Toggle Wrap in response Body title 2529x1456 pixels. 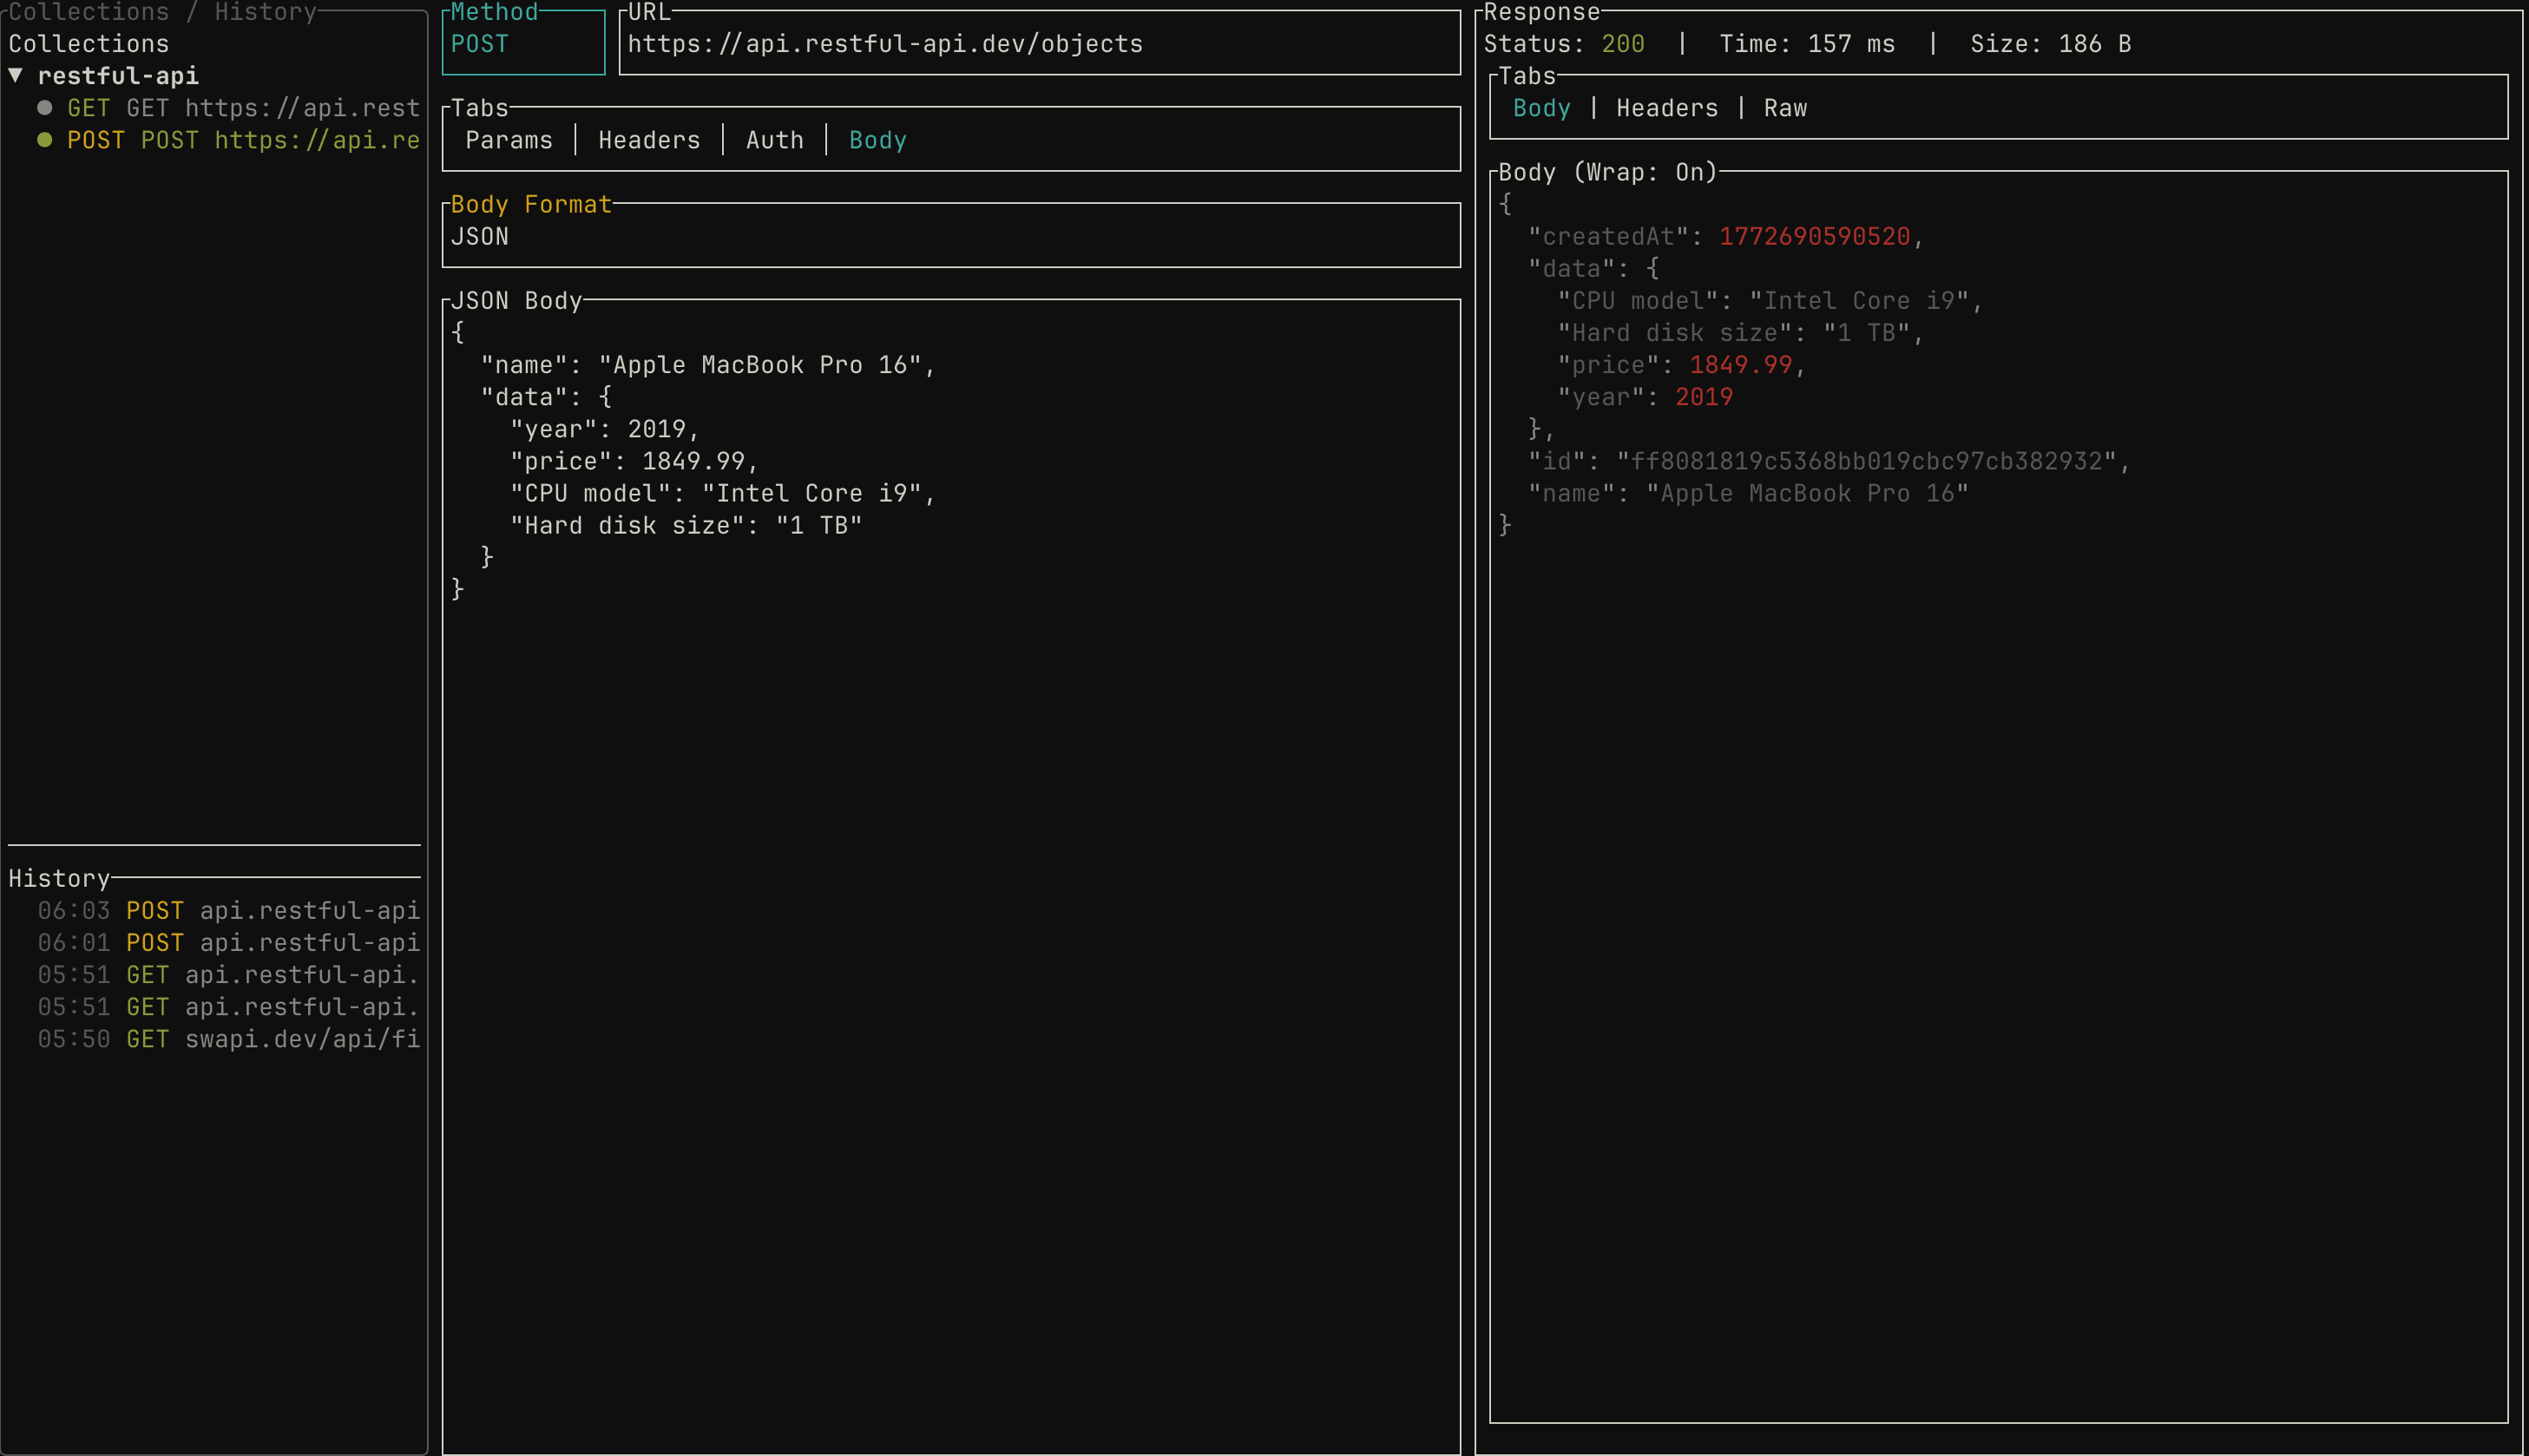[x=1645, y=172]
